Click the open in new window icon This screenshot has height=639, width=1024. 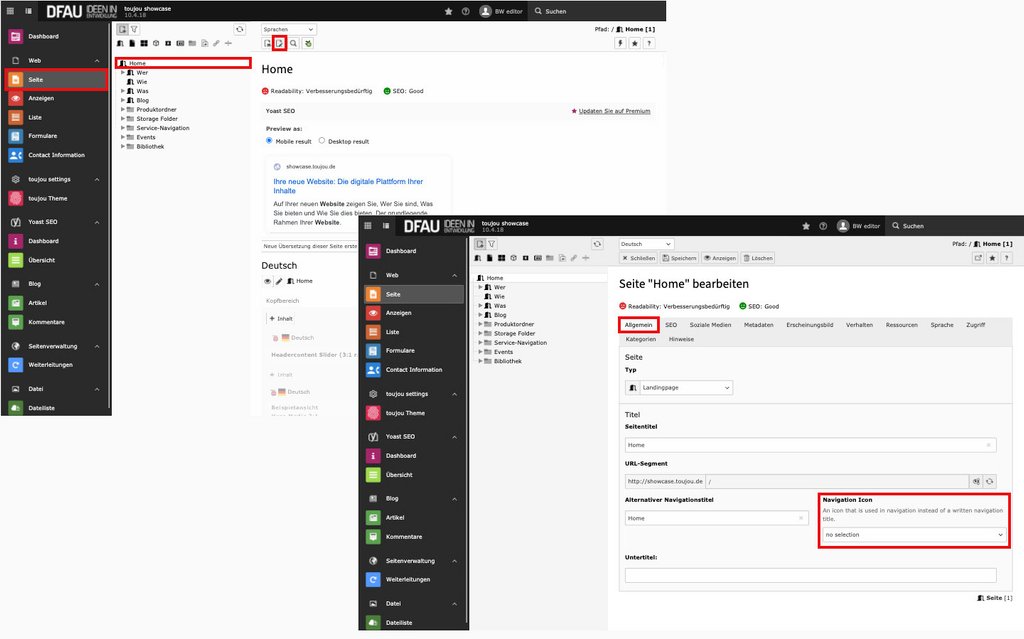click(977, 258)
